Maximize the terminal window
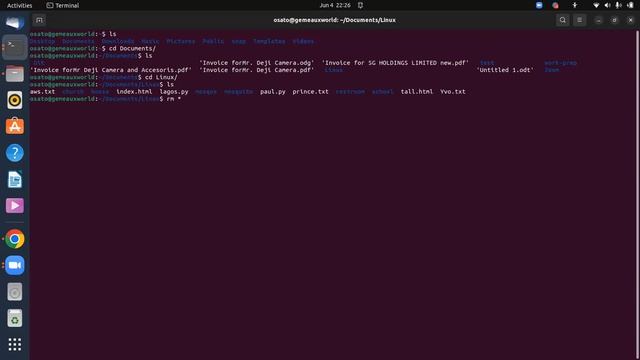 click(x=614, y=20)
